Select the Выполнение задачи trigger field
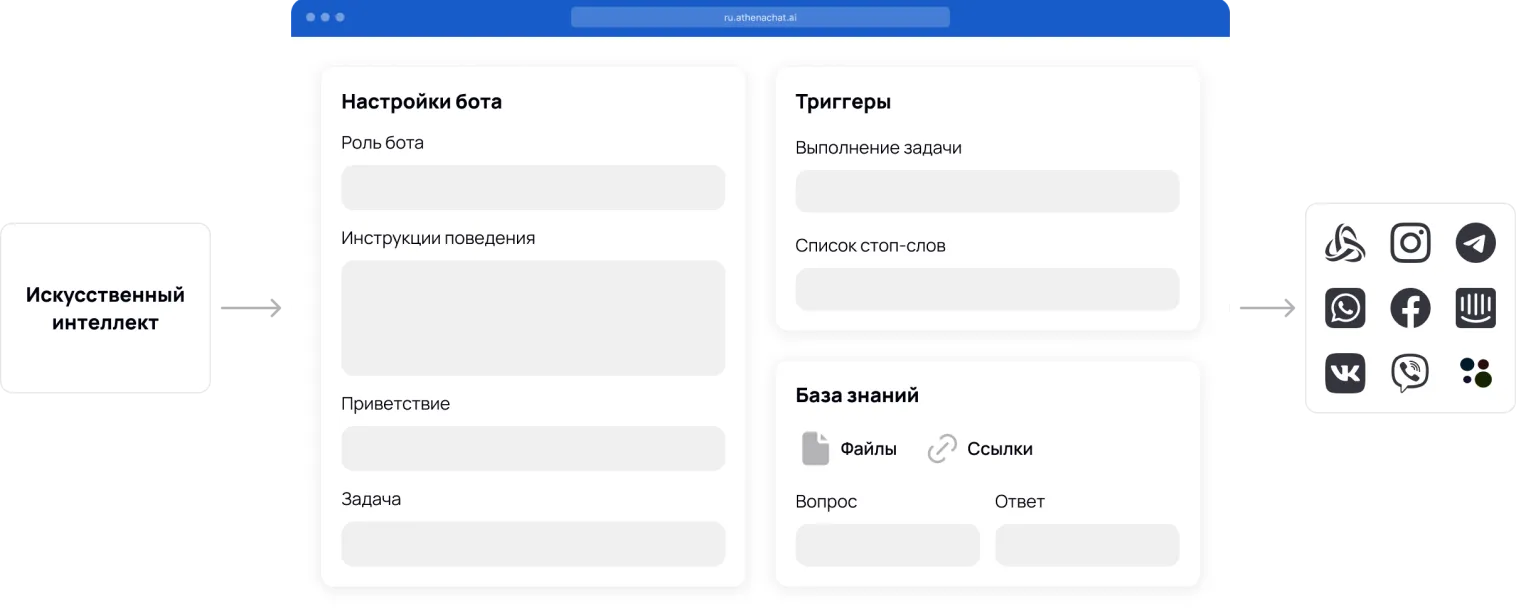This screenshot has width=1516, height=616. (x=987, y=191)
